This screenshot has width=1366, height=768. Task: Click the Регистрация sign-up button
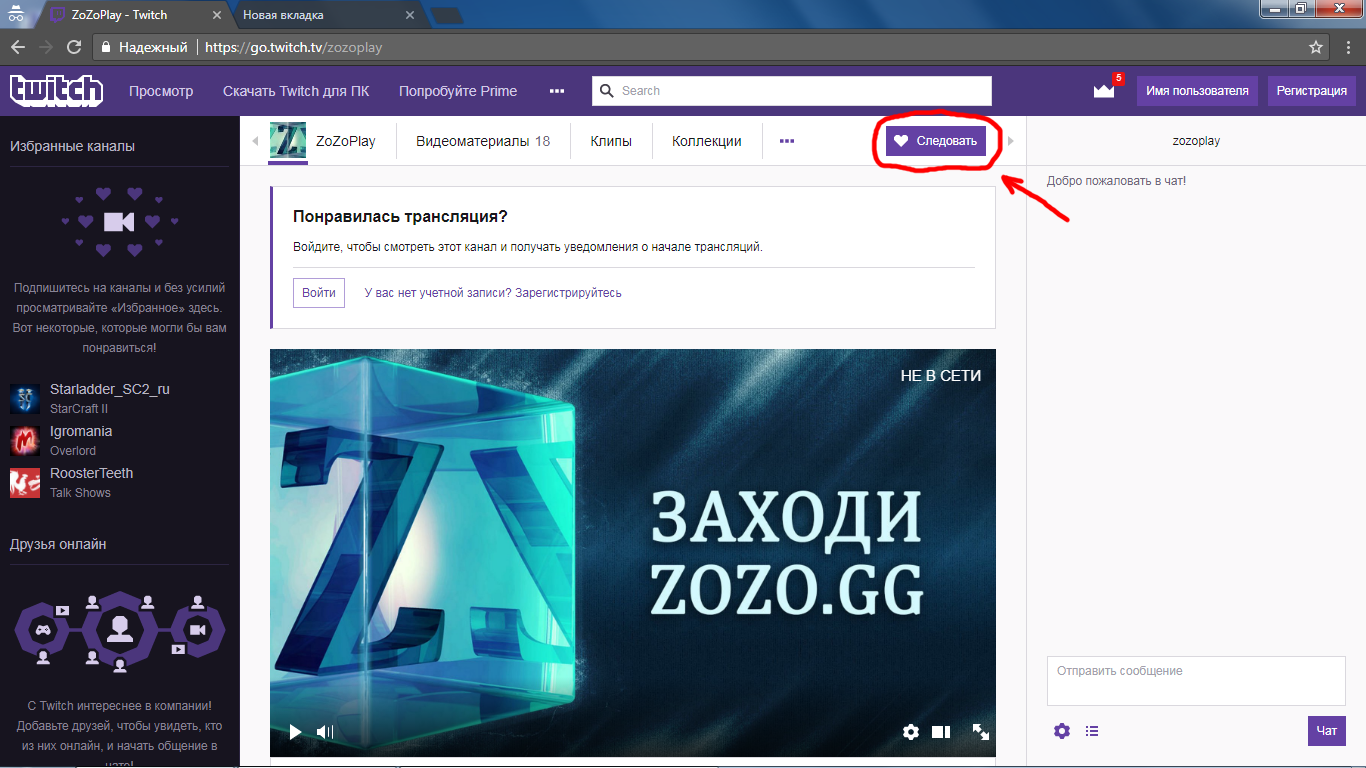pyautogui.click(x=1312, y=91)
